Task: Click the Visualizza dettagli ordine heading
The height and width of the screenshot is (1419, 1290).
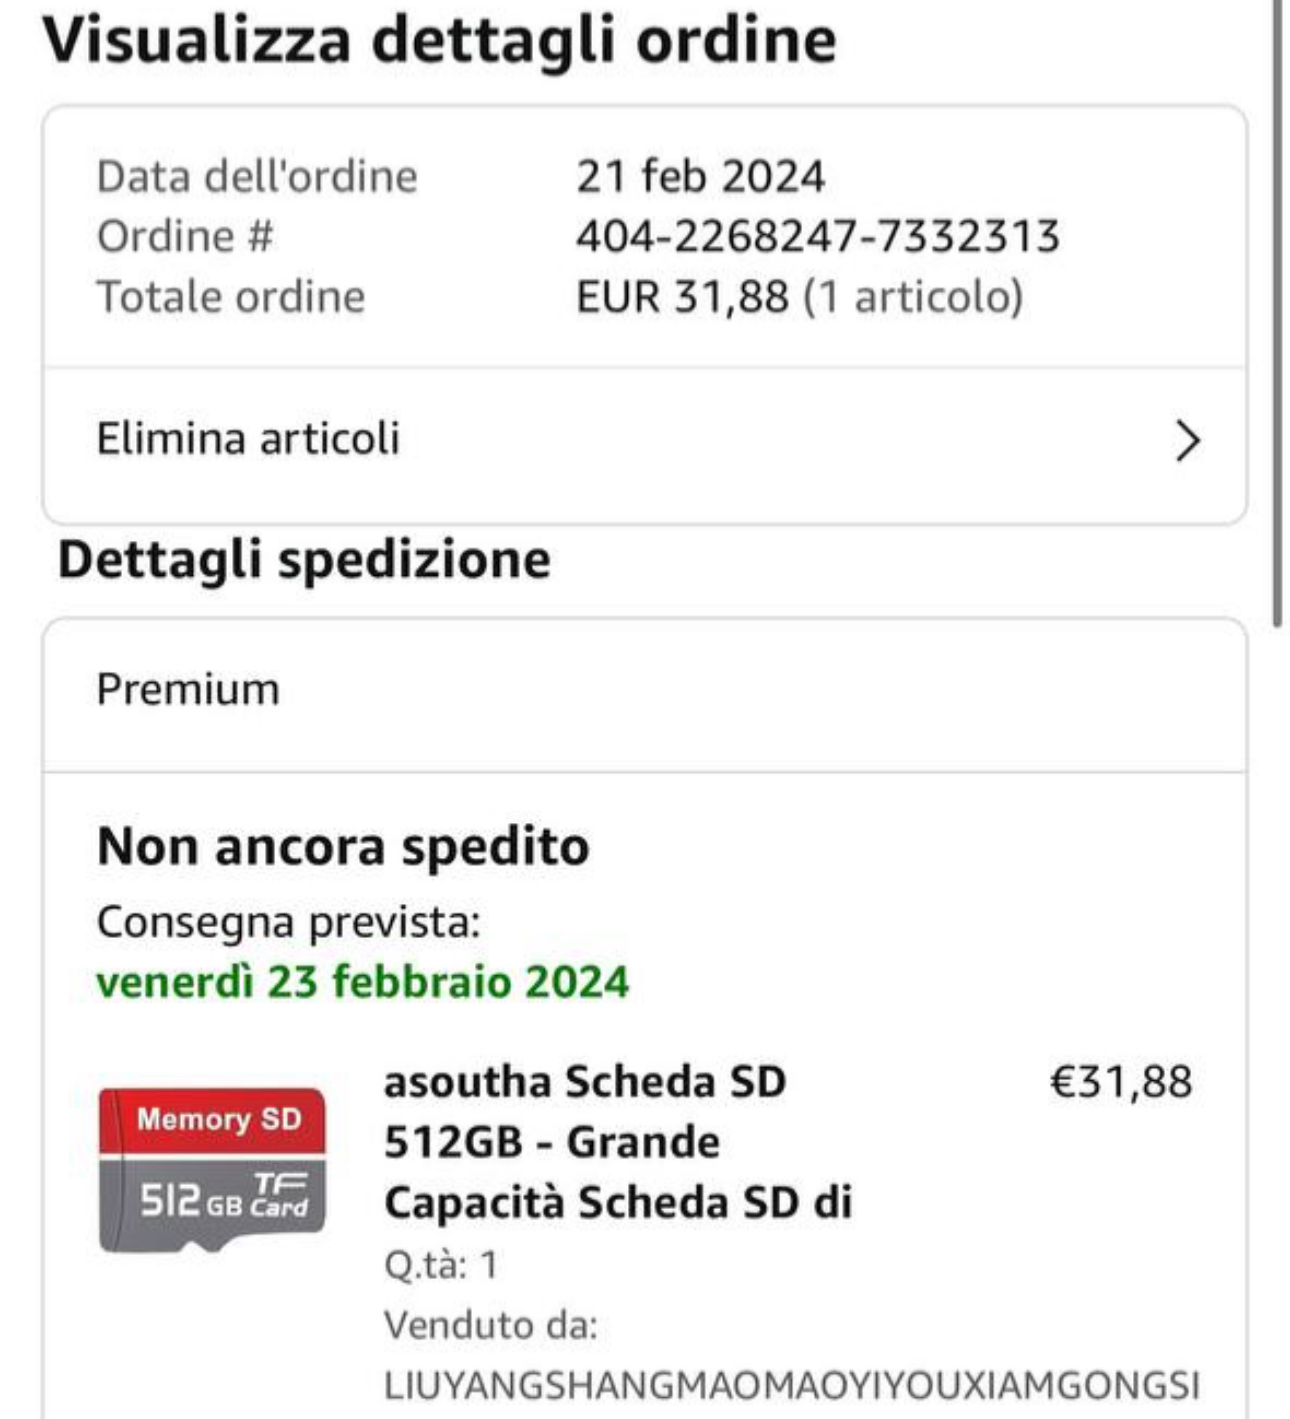Action: point(439,40)
